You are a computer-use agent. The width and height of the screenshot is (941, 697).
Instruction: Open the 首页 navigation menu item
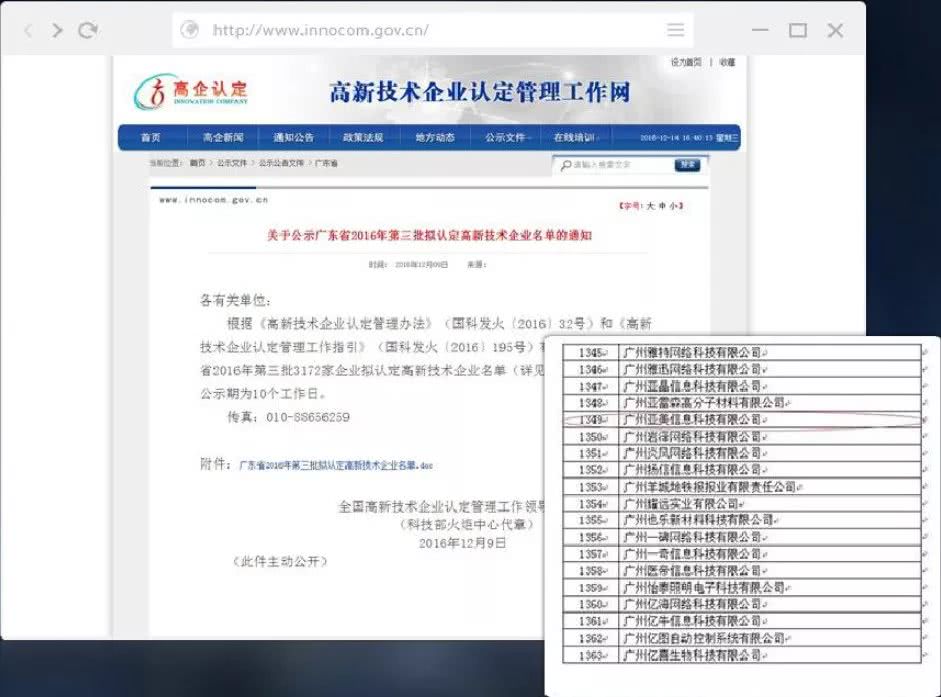(x=151, y=137)
